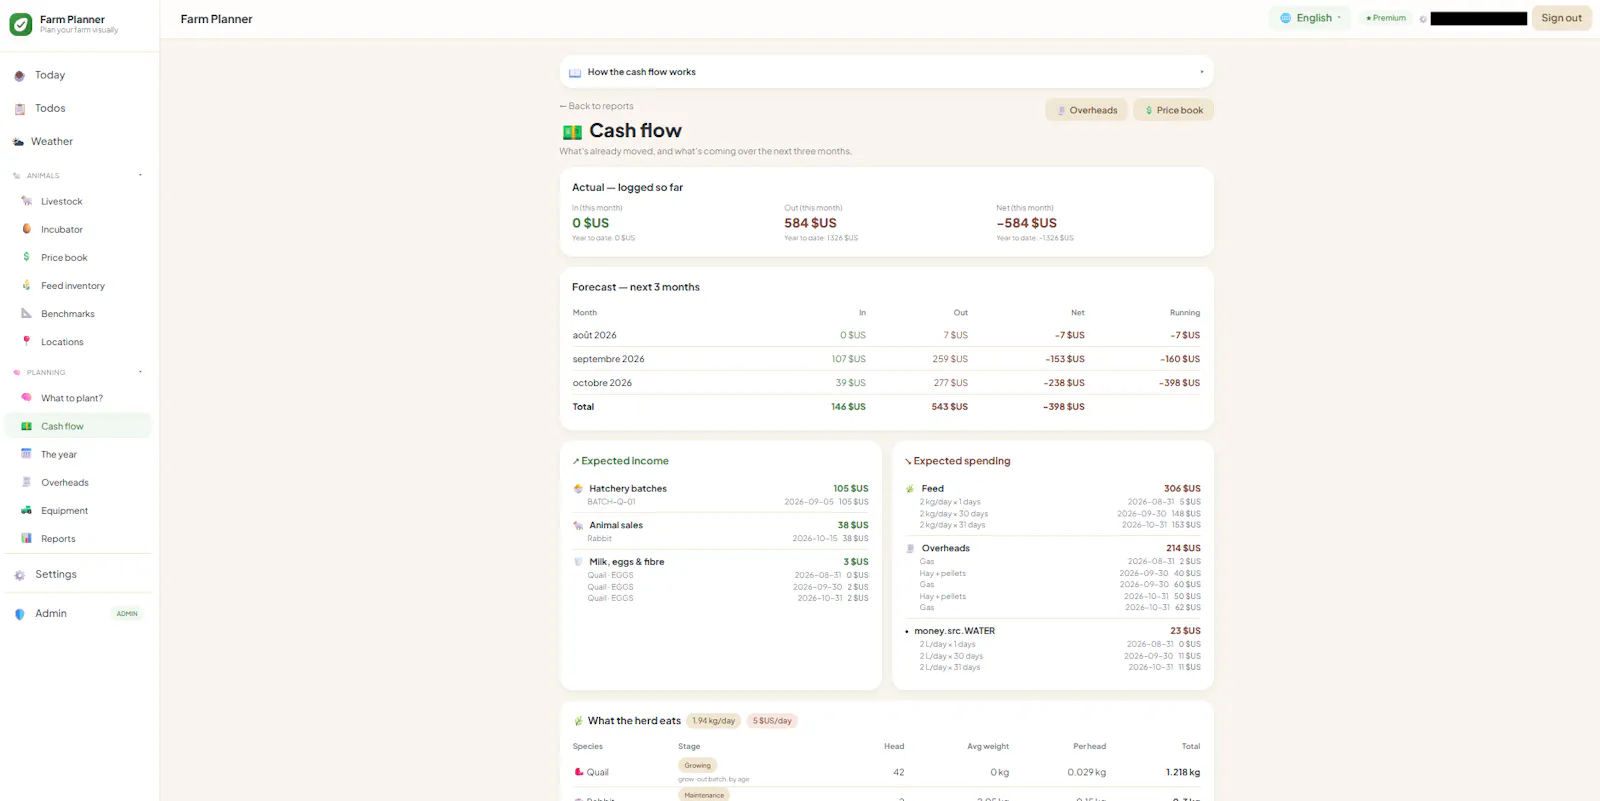Click the Farm Planner logo icon
The height and width of the screenshot is (801, 1600).
[x=21, y=24]
